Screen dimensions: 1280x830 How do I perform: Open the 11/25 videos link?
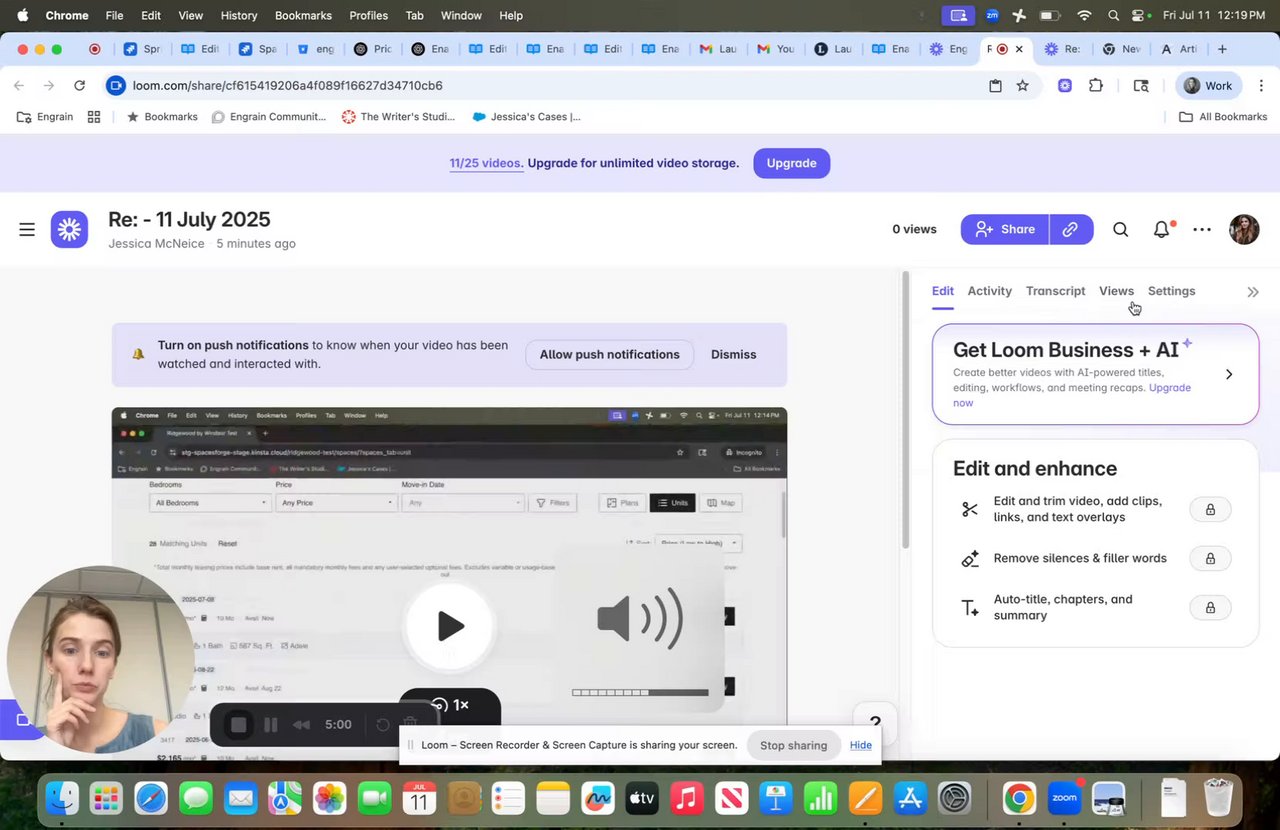pos(486,163)
